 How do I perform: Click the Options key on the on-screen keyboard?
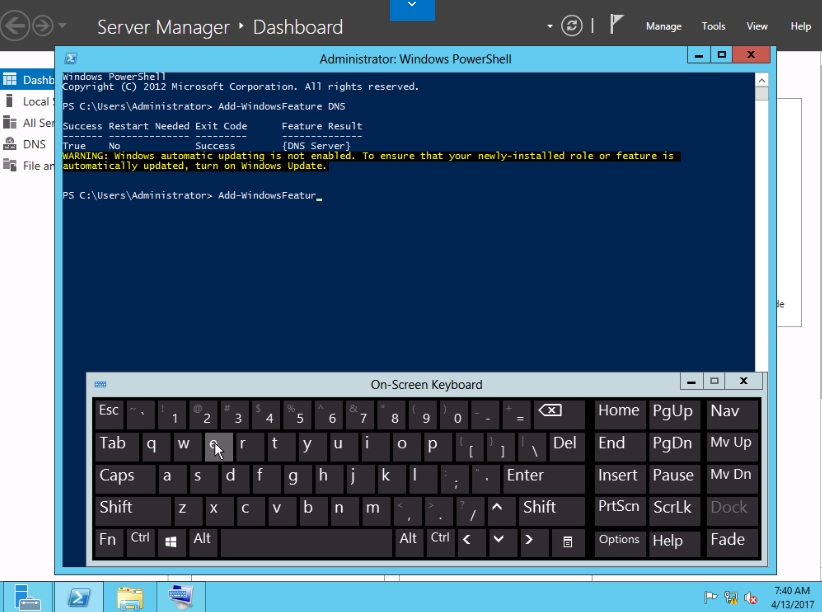click(619, 540)
